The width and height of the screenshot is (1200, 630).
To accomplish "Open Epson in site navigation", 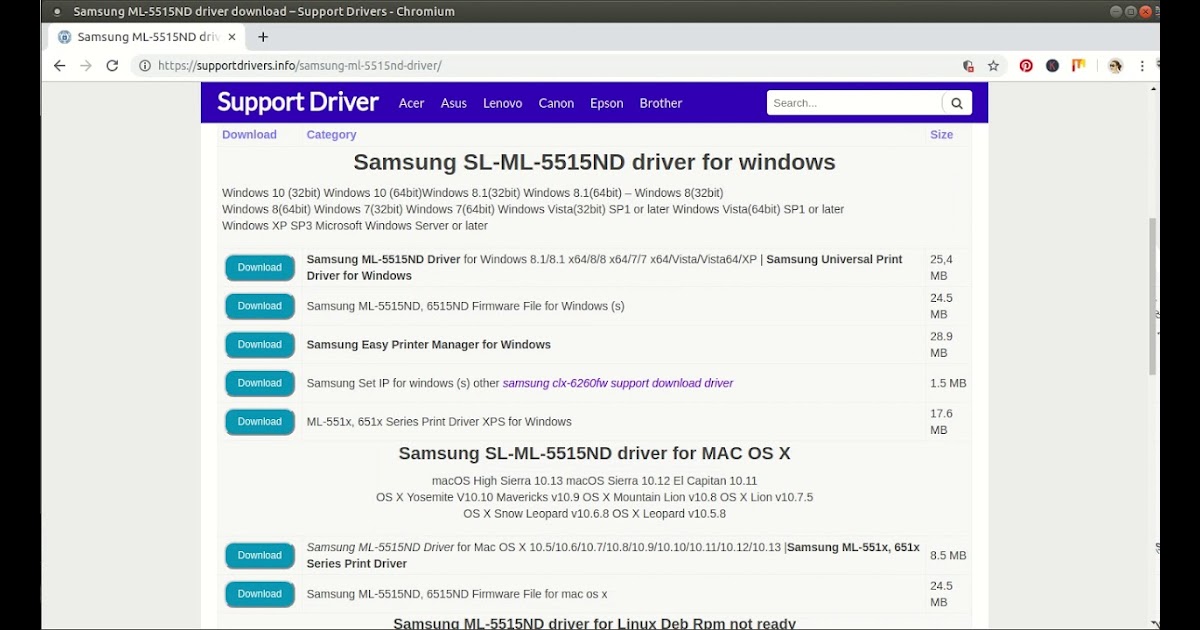I will point(607,103).
